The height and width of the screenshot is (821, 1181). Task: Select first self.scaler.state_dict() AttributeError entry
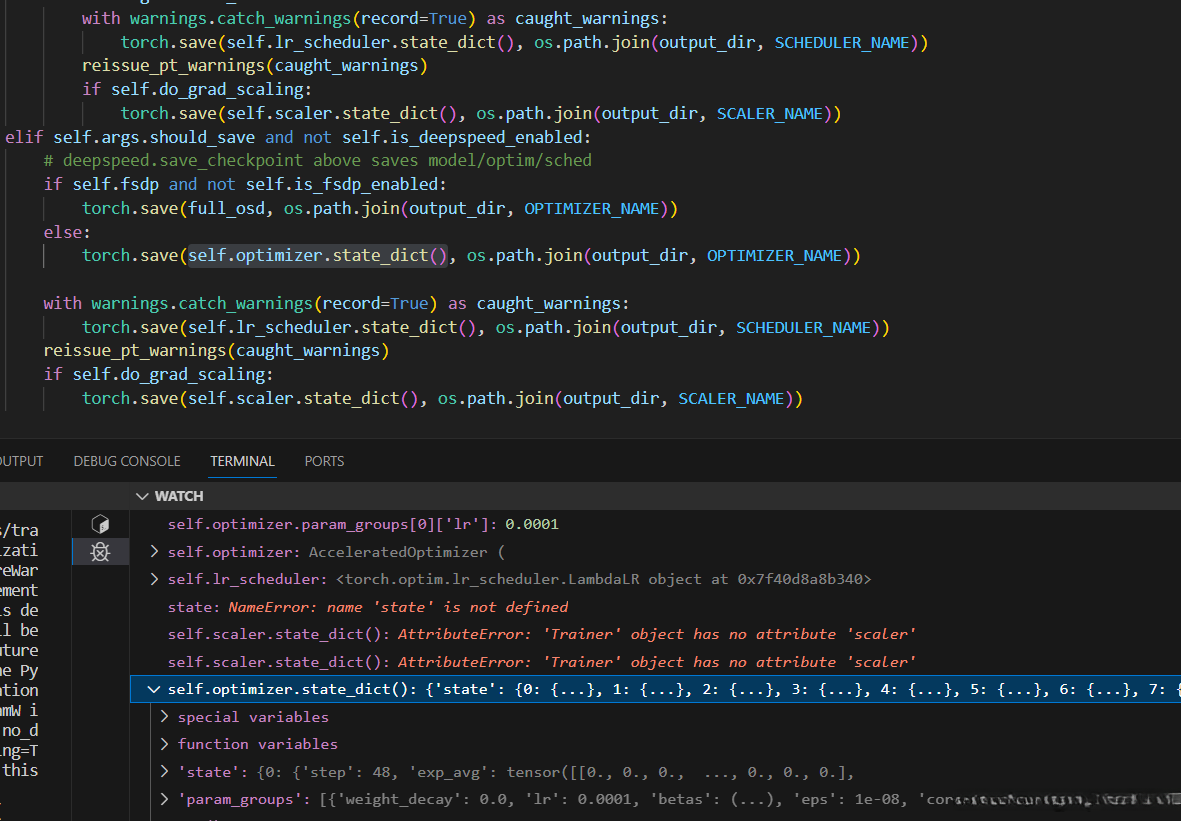tap(542, 634)
